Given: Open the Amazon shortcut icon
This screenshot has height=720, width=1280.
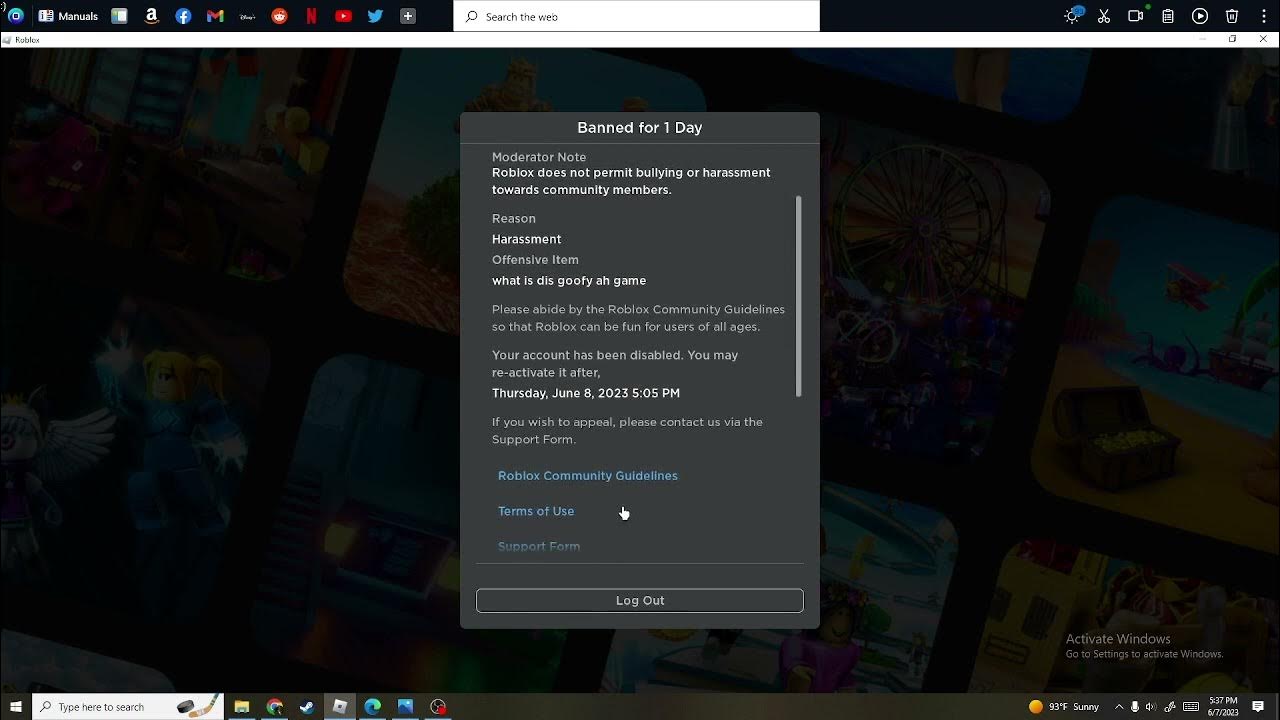Looking at the screenshot, I should (x=151, y=16).
